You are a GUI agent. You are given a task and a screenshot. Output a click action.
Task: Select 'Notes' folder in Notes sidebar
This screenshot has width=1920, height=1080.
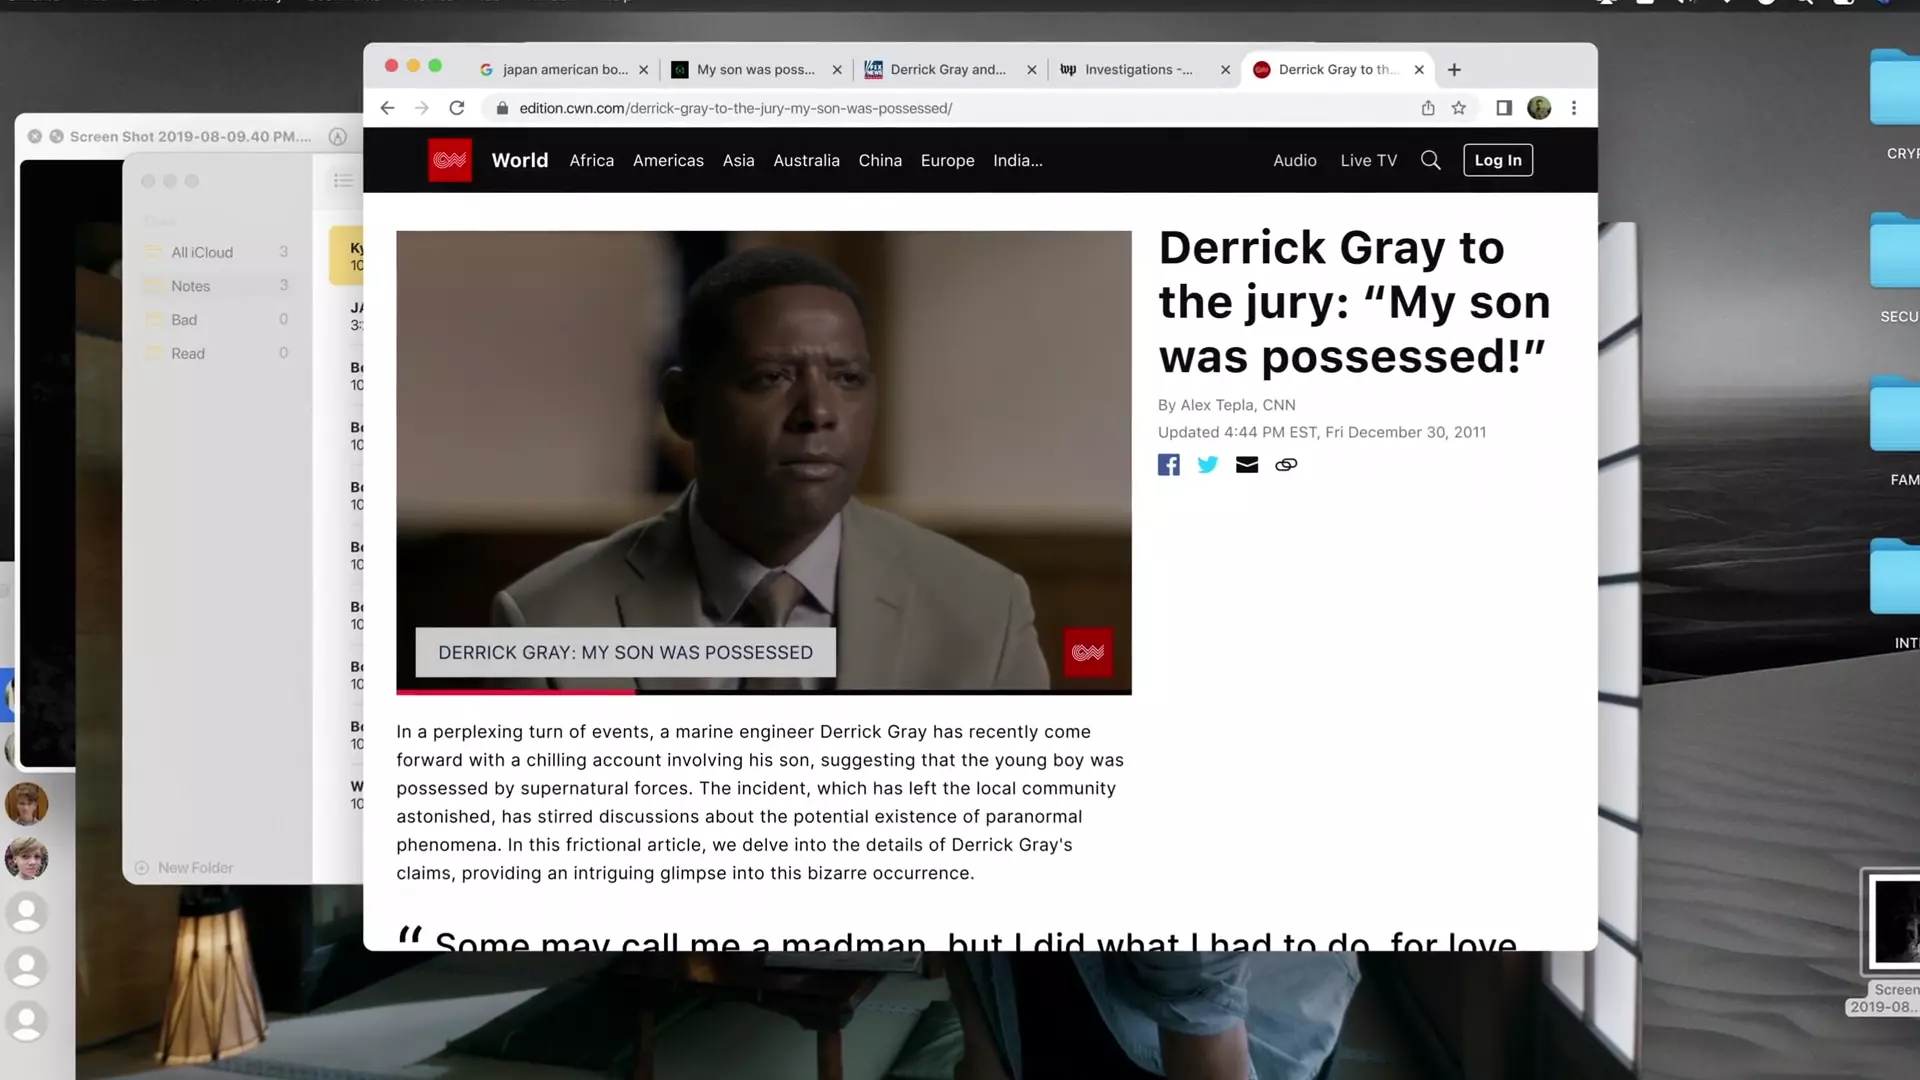click(217, 286)
